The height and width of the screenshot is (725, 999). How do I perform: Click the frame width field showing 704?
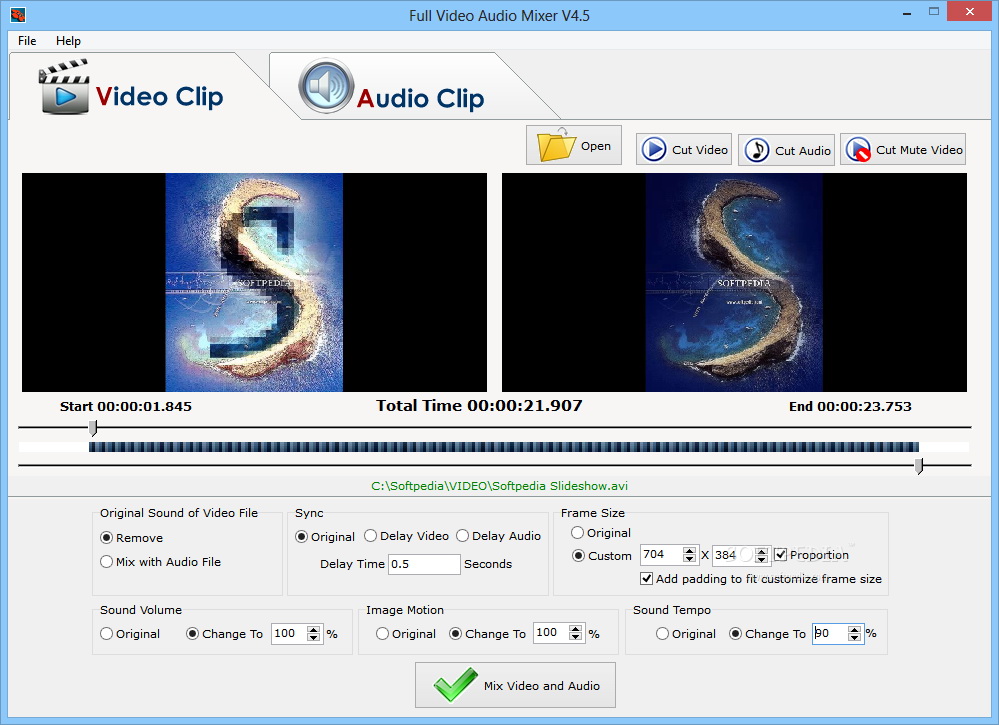[661, 555]
